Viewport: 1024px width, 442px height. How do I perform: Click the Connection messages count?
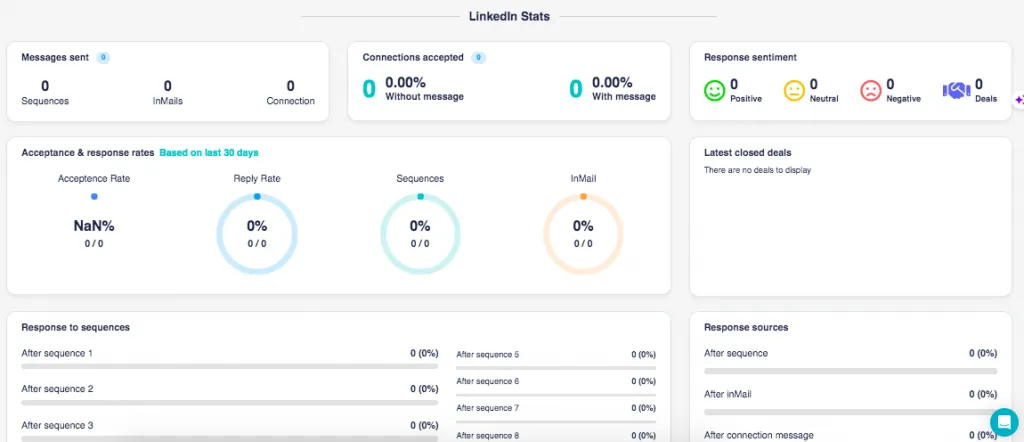click(291, 86)
